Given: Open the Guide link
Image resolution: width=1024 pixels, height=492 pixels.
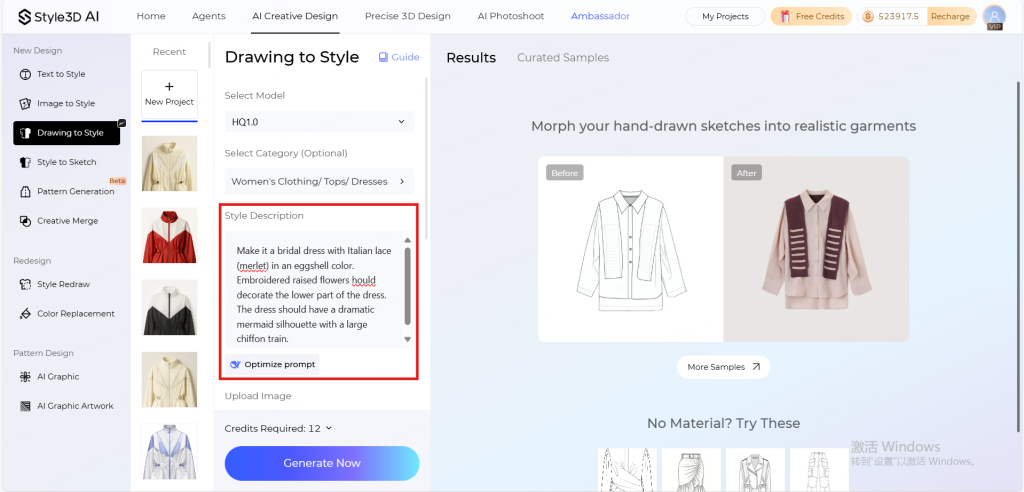Looking at the screenshot, I should coord(399,57).
